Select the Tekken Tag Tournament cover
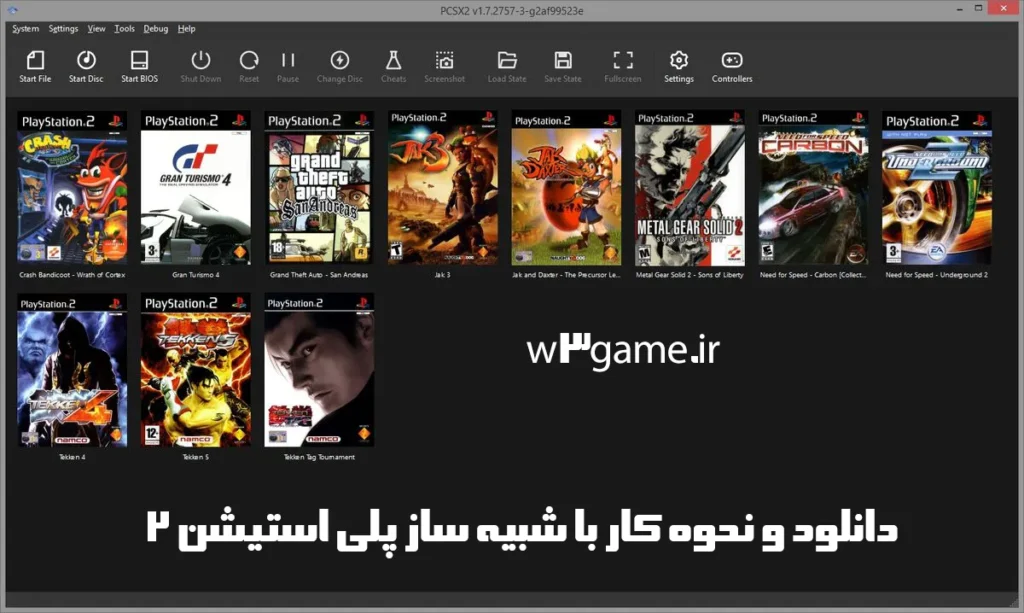This screenshot has width=1024, height=613. [319, 370]
